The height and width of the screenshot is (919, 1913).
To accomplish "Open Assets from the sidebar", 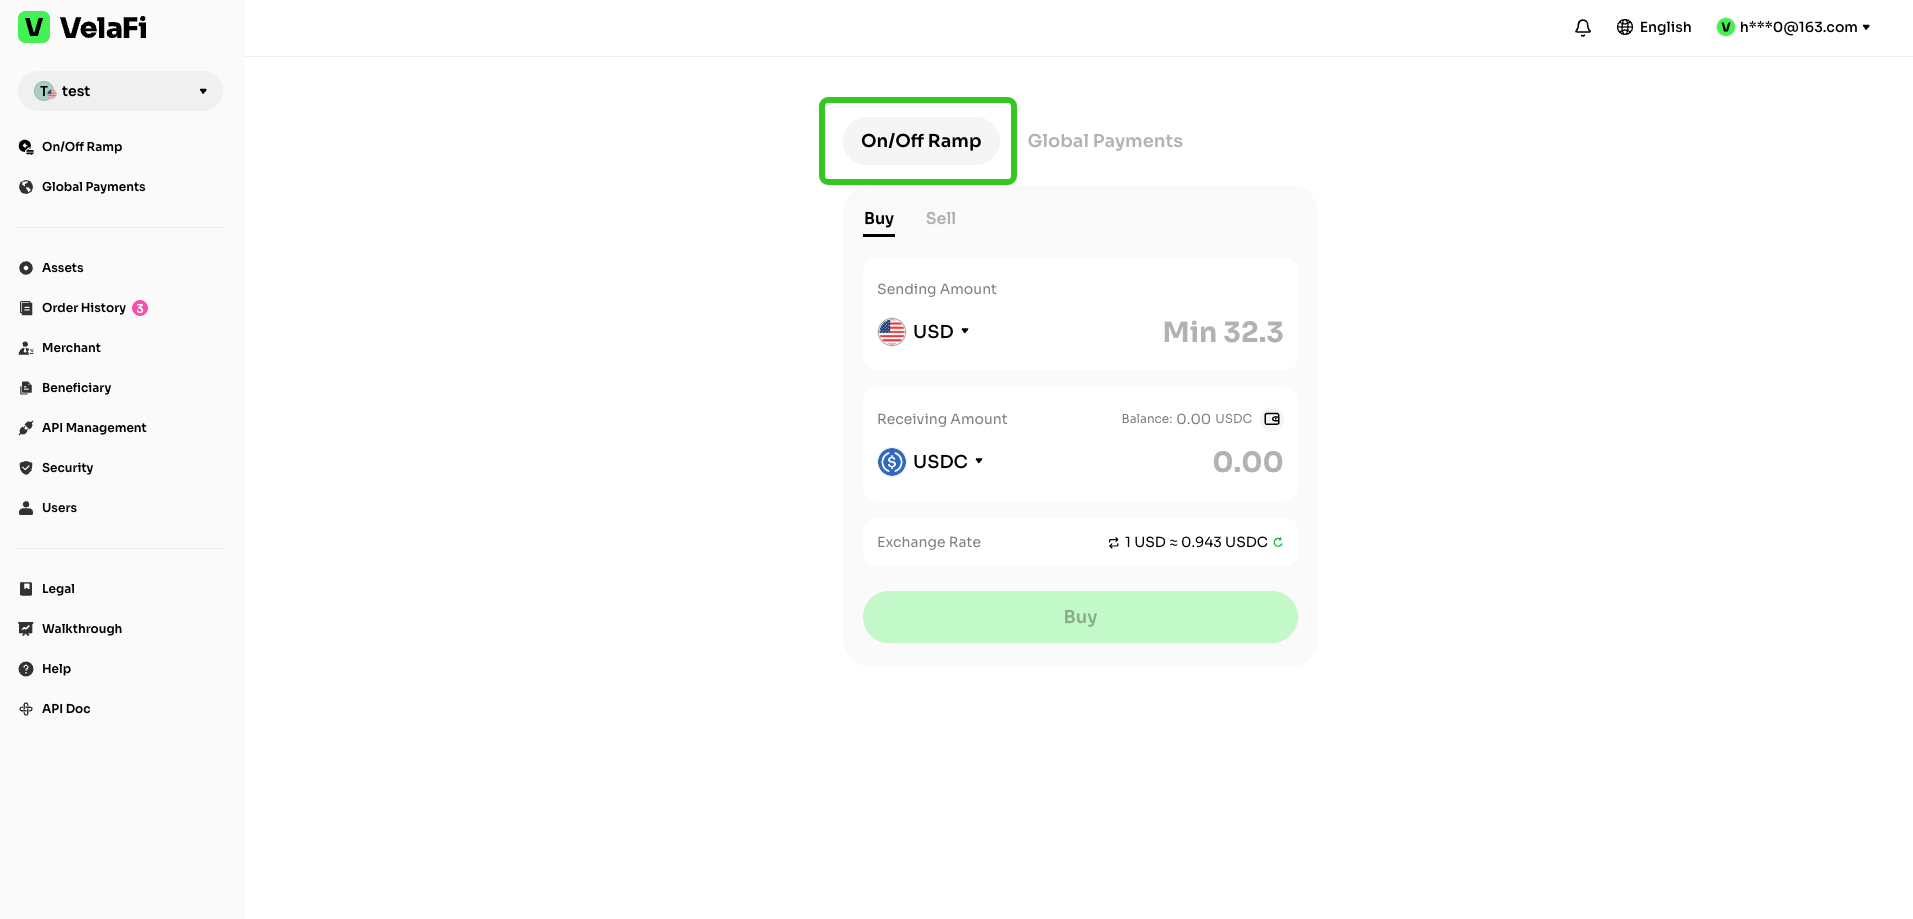I will point(62,268).
